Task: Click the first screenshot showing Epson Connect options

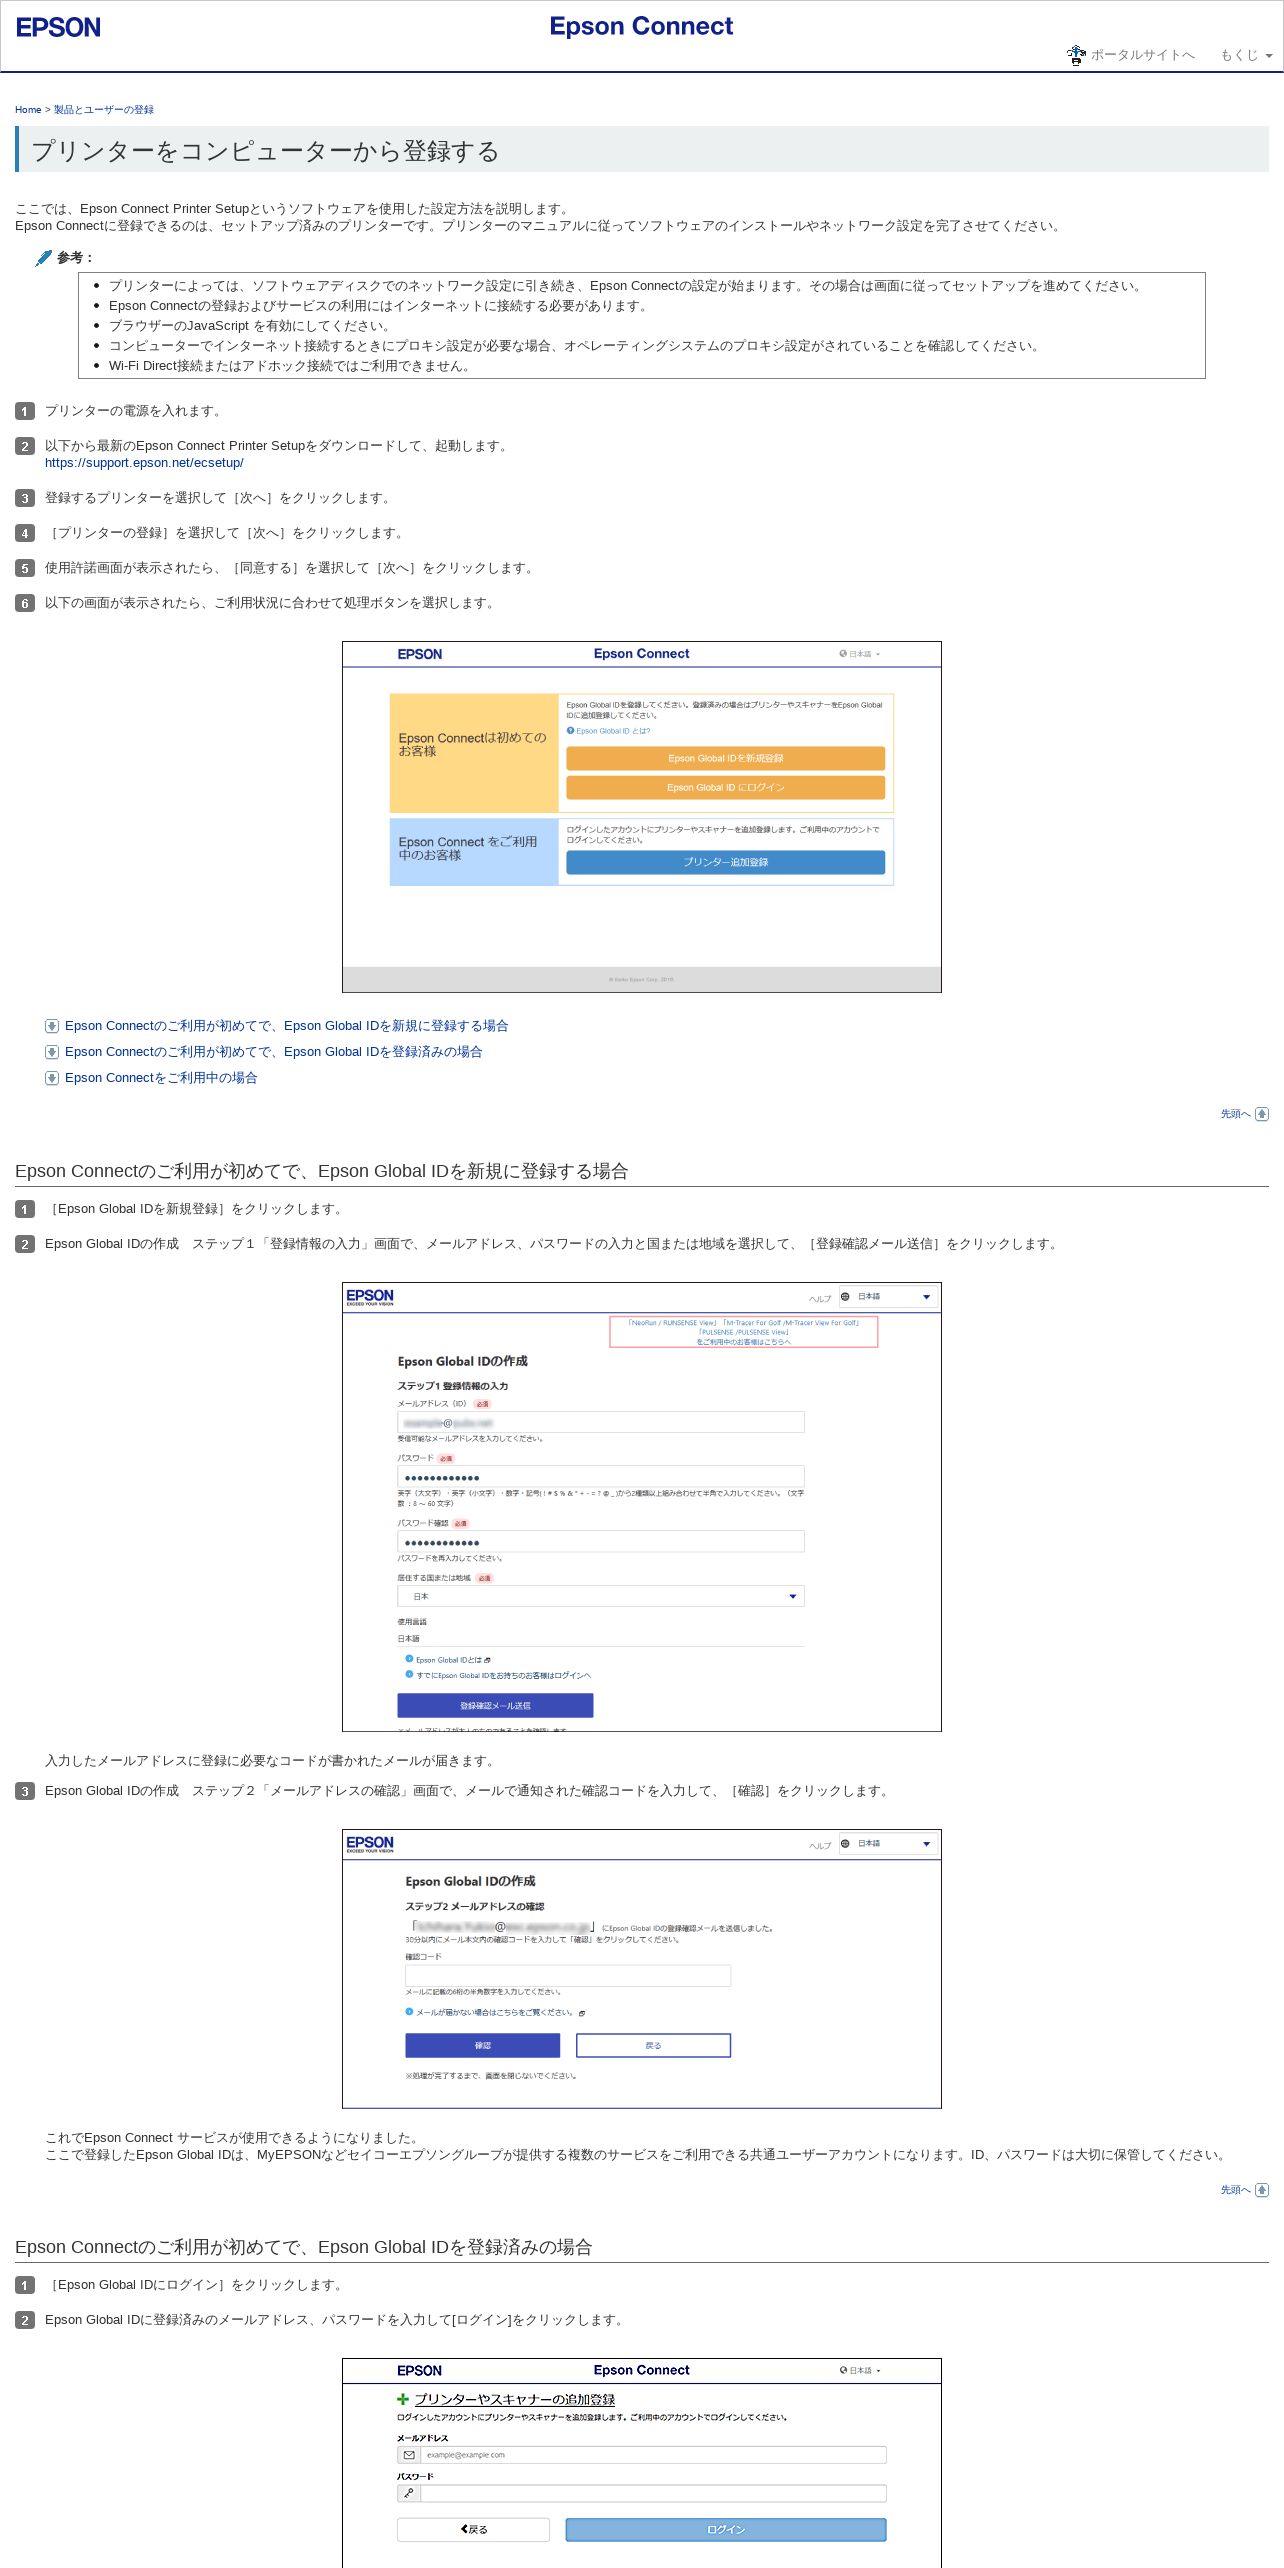Action: coord(642,817)
